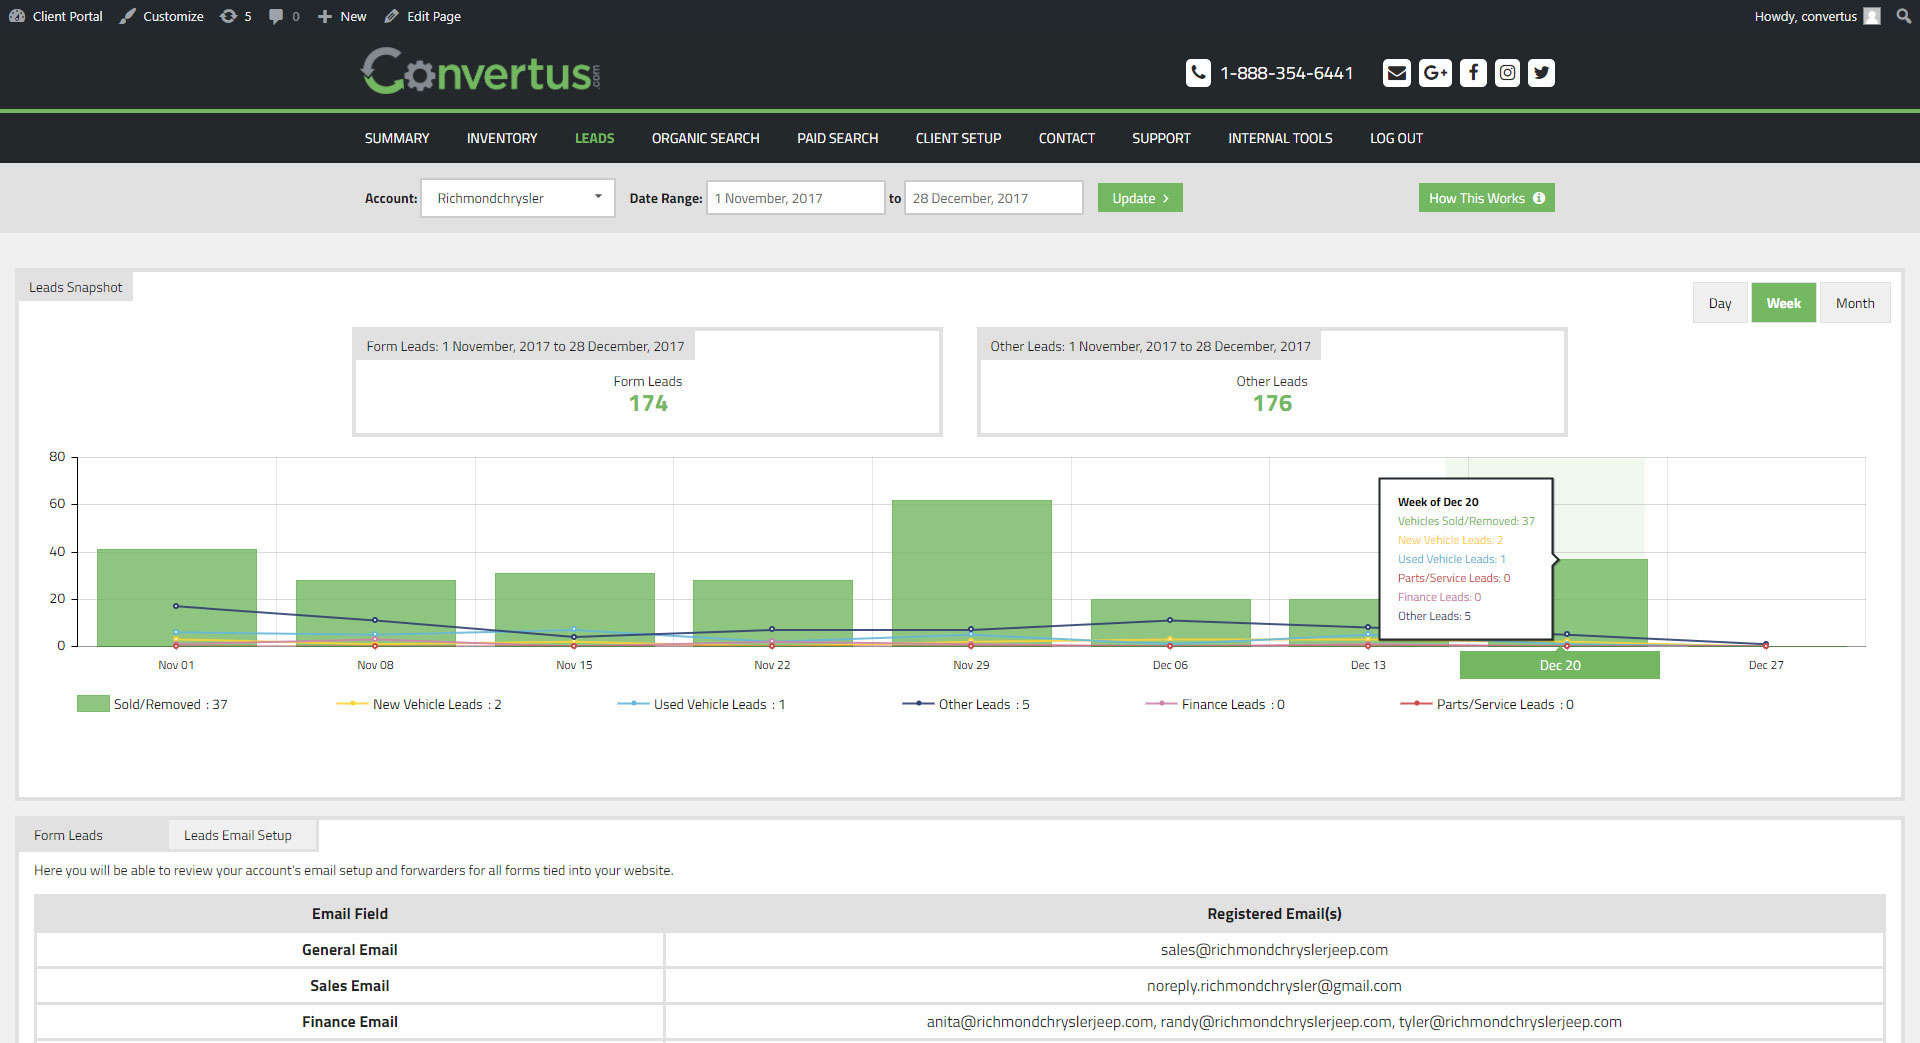Click the Dec 20 highlighted axis label
This screenshot has height=1043, width=1920.
pyautogui.click(x=1559, y=665)
